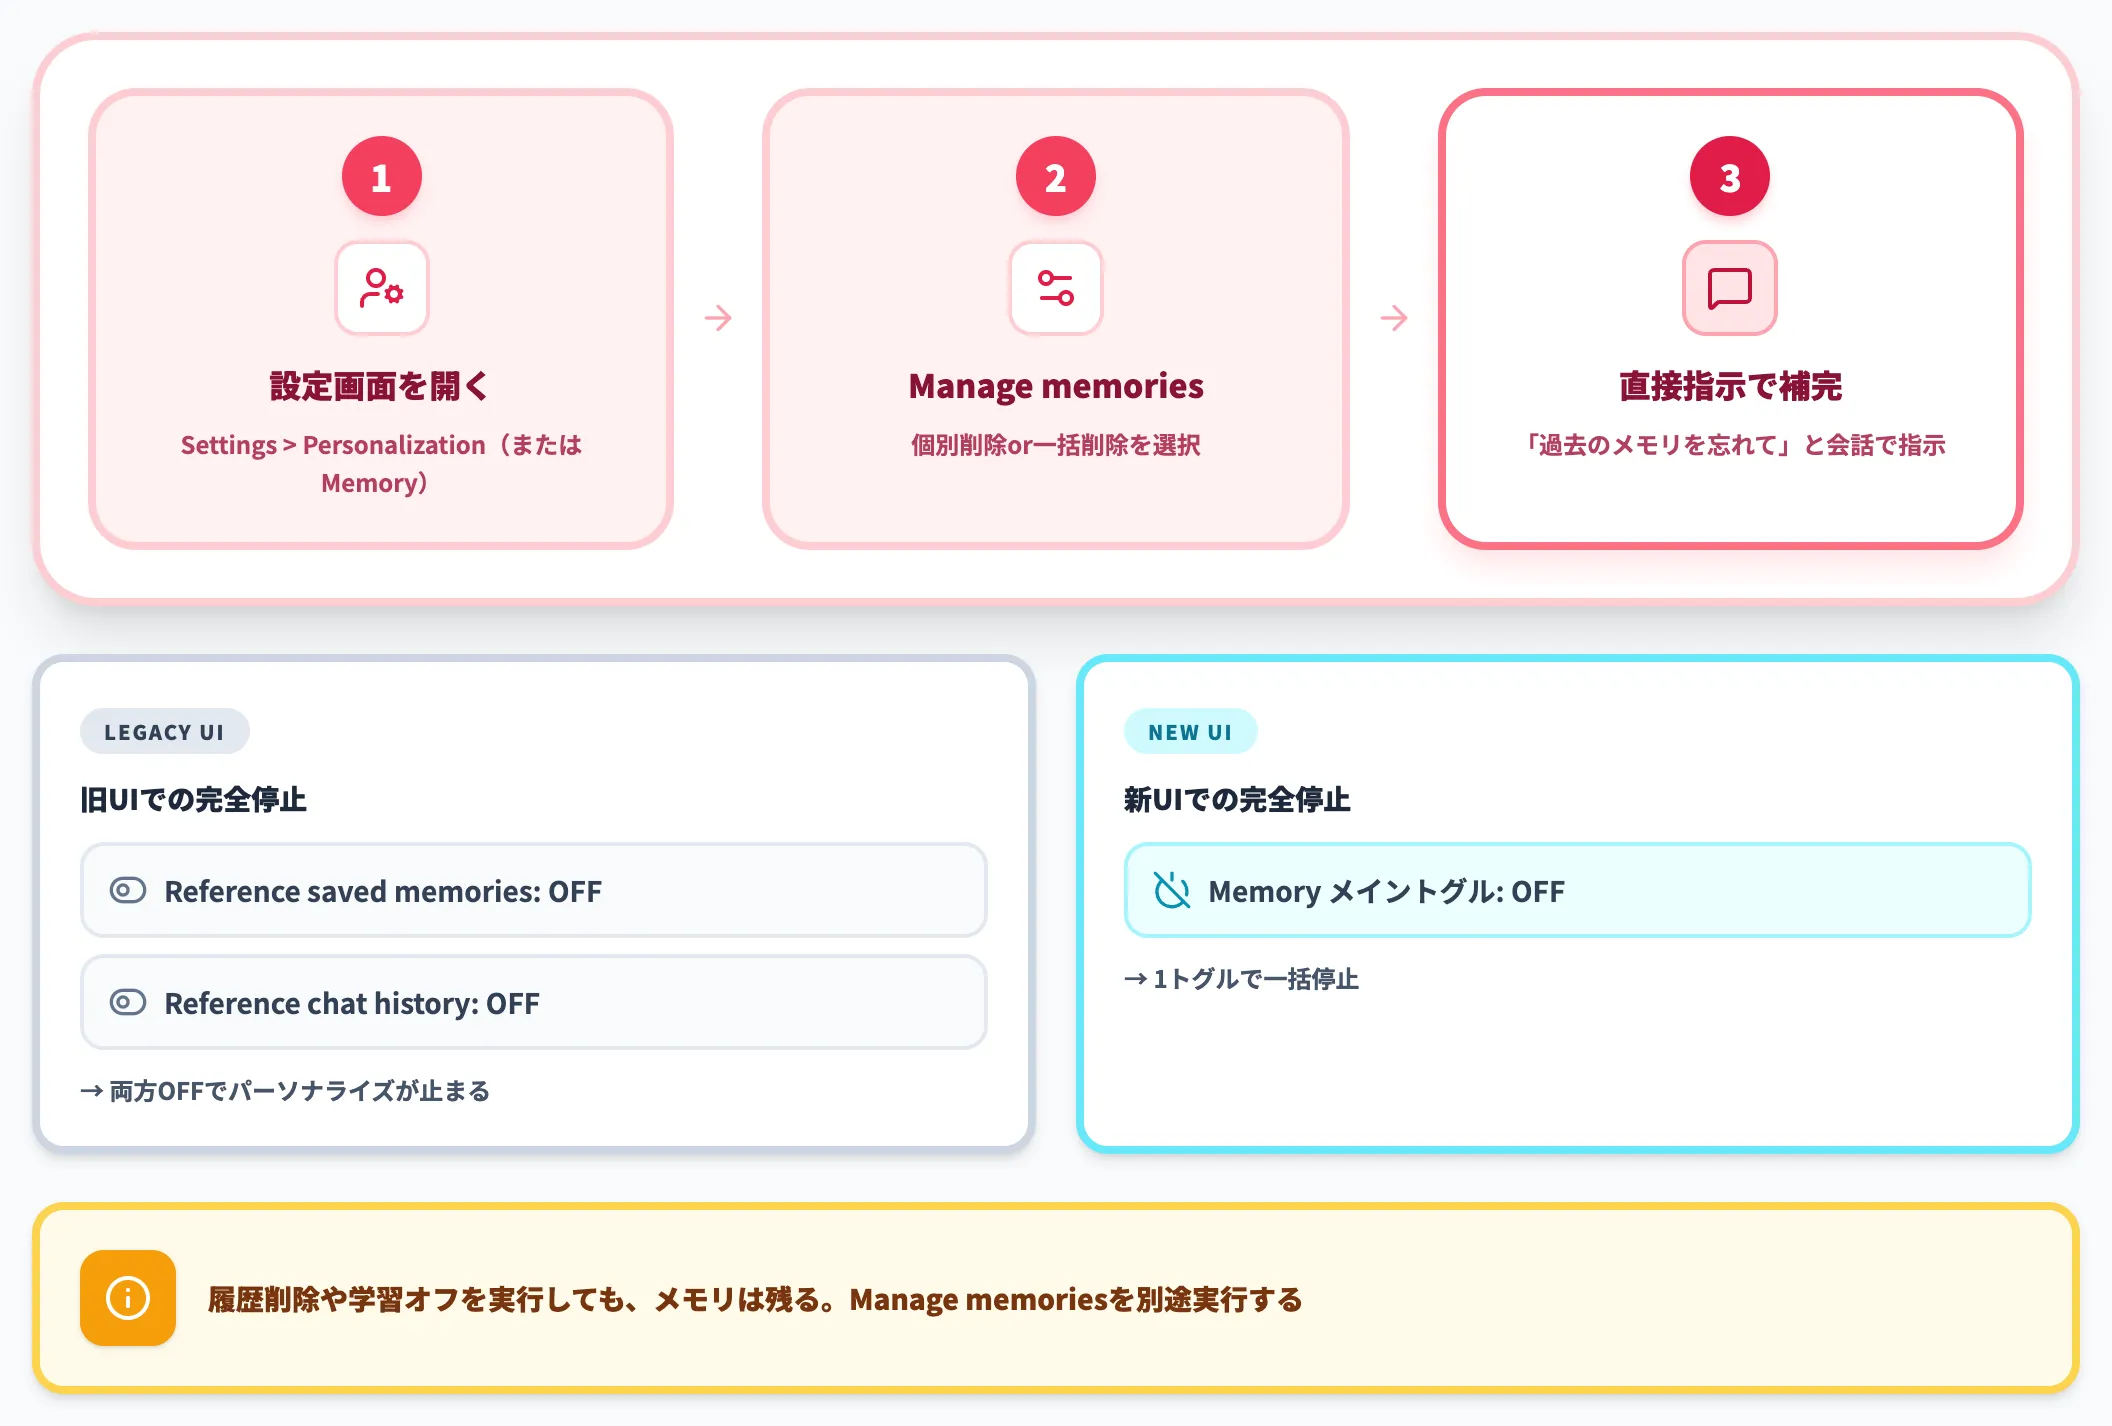Click the 新UIでの完全停止 heading

[1237, 800]
